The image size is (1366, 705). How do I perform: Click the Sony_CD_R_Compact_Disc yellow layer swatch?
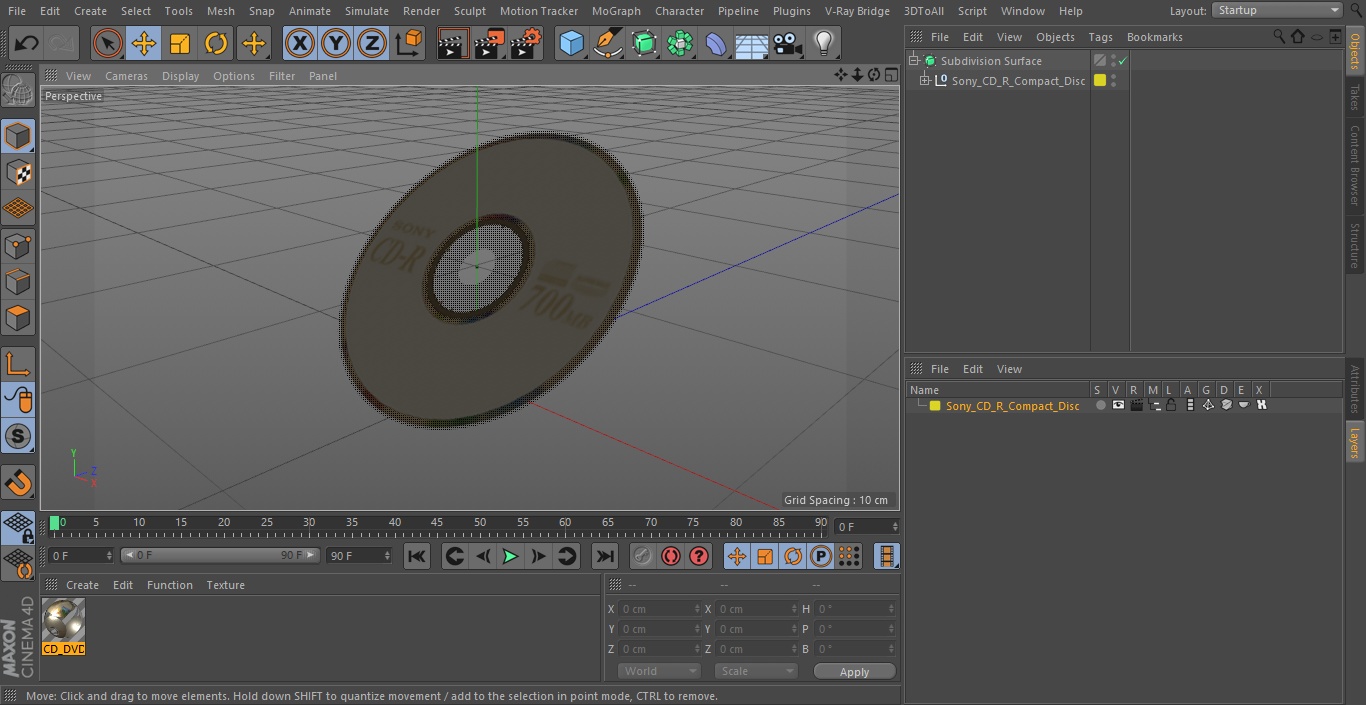(1100, 81)
